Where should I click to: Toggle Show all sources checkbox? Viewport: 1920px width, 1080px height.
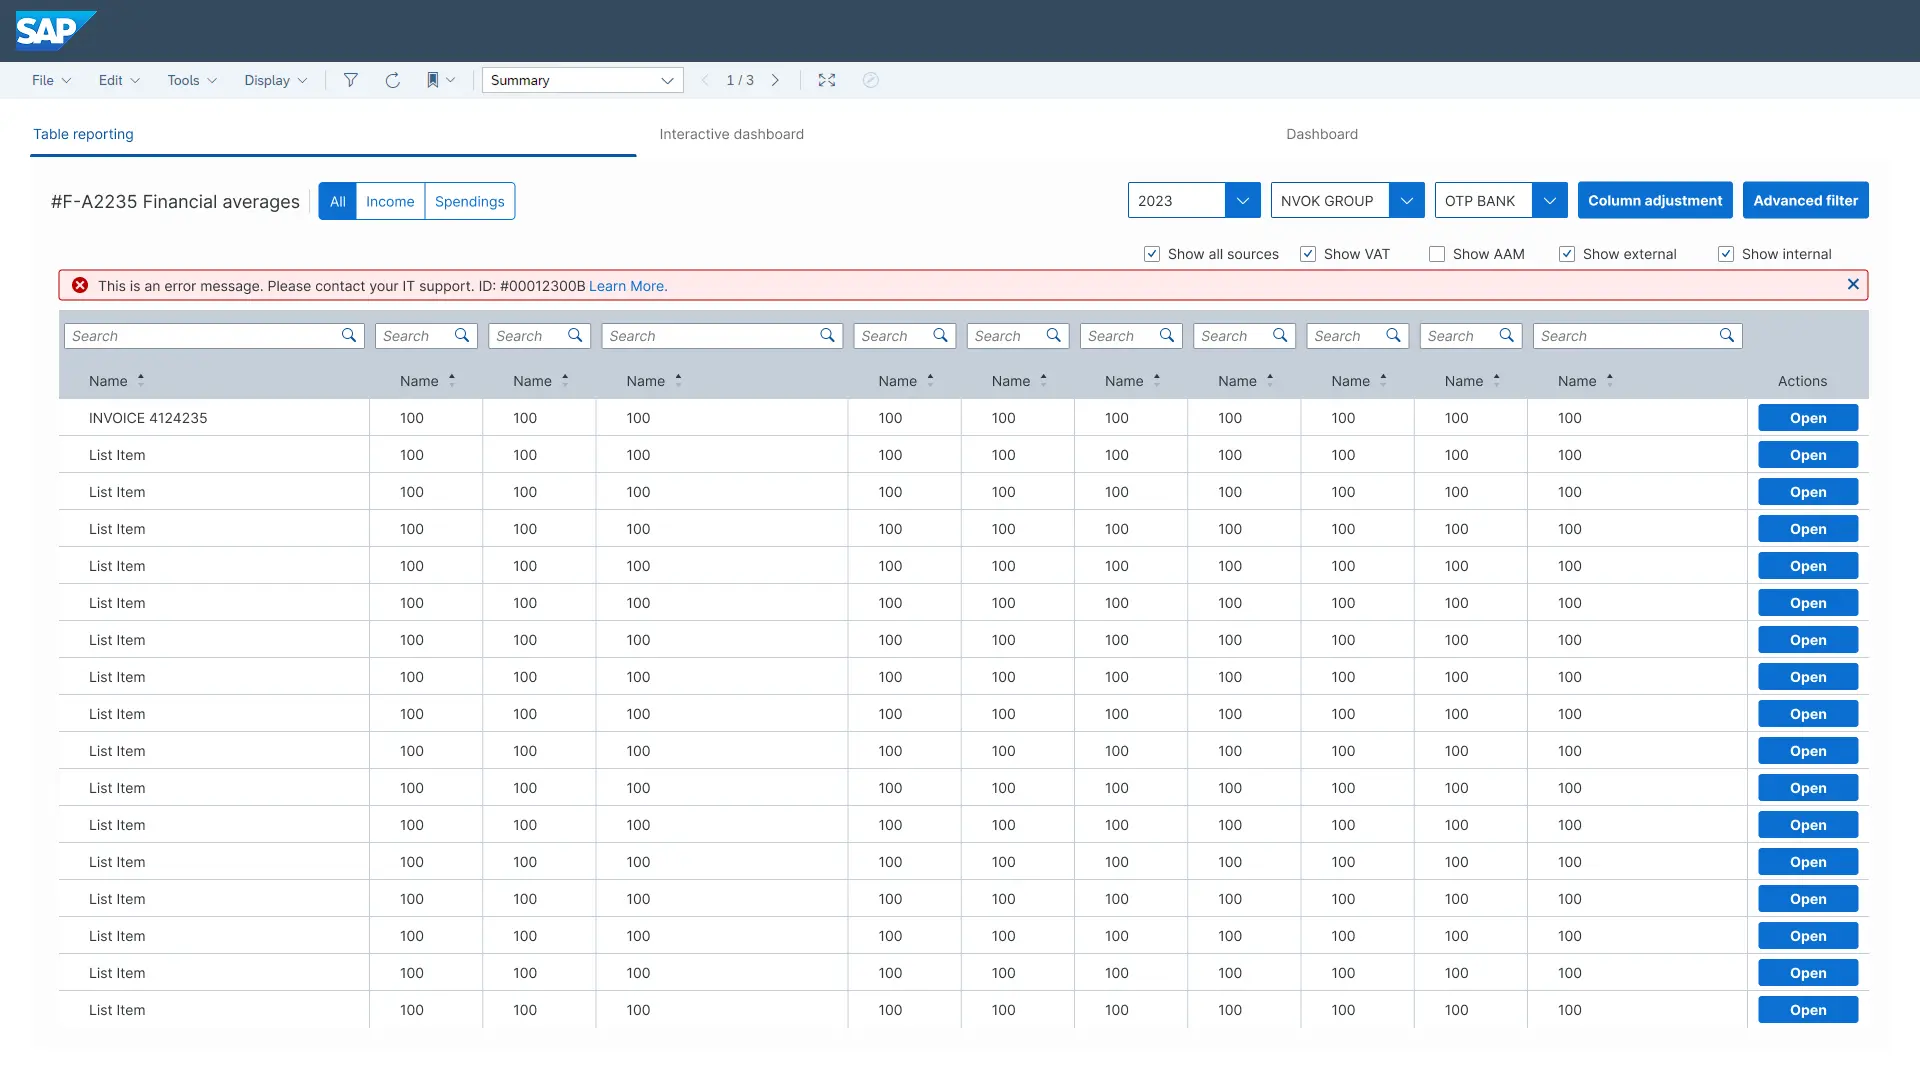point(1152,254)
